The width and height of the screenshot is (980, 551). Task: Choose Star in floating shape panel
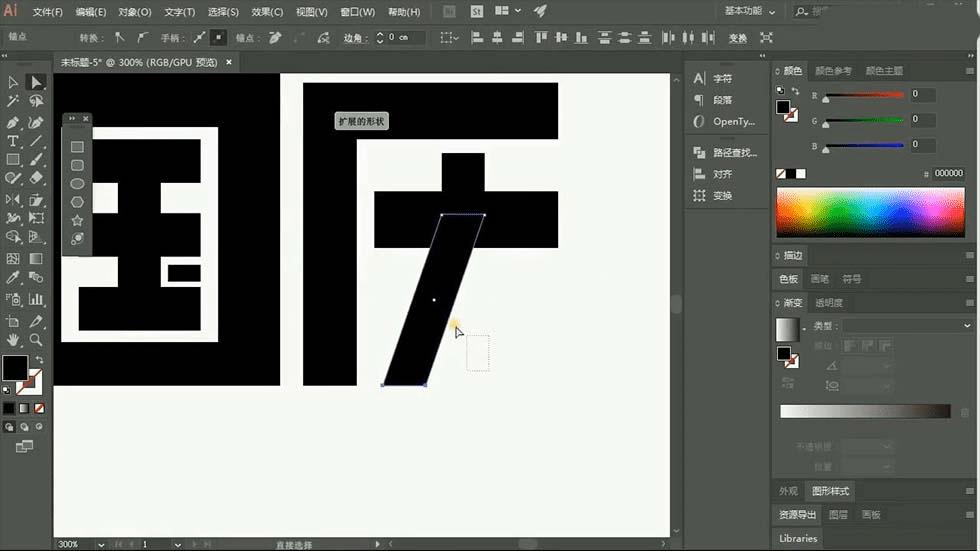click(x=77, y=221)
